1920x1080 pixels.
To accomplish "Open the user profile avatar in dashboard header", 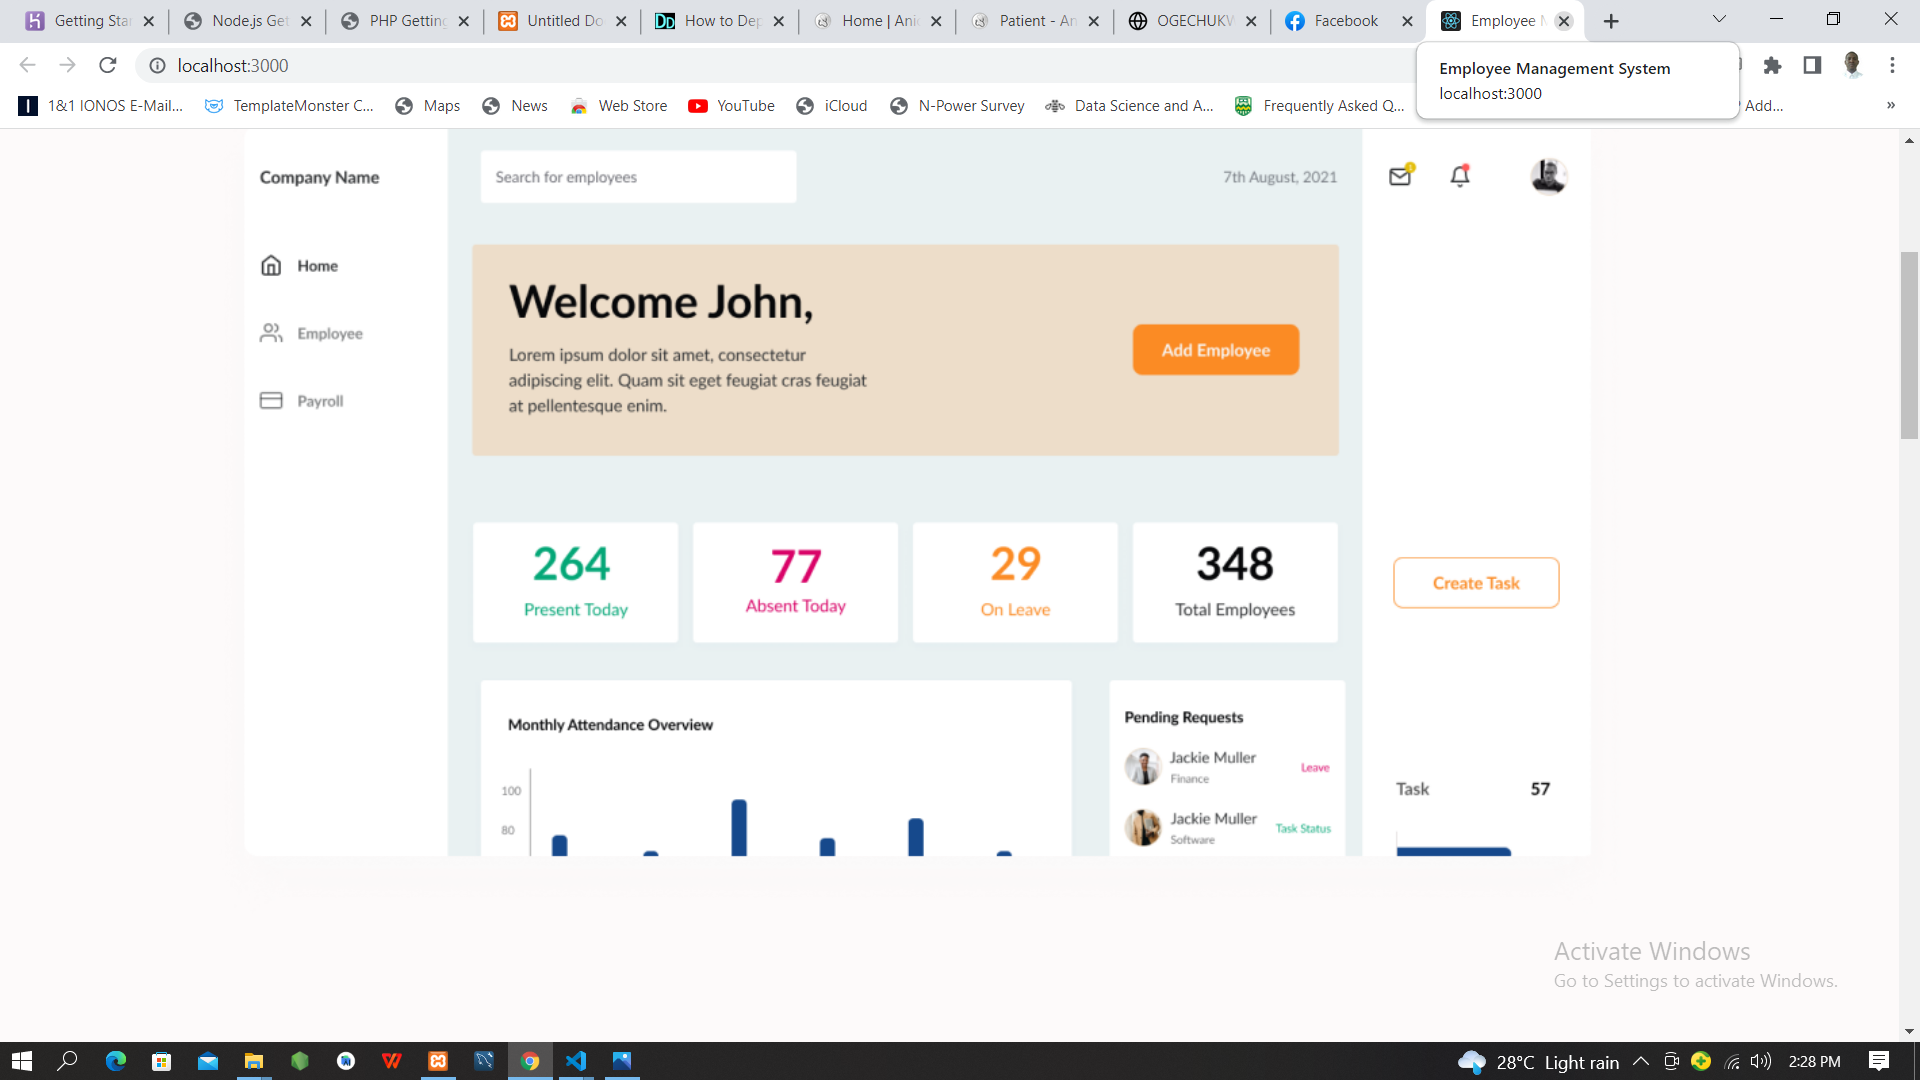I will pyautogui.click(x=1548, y=176).
